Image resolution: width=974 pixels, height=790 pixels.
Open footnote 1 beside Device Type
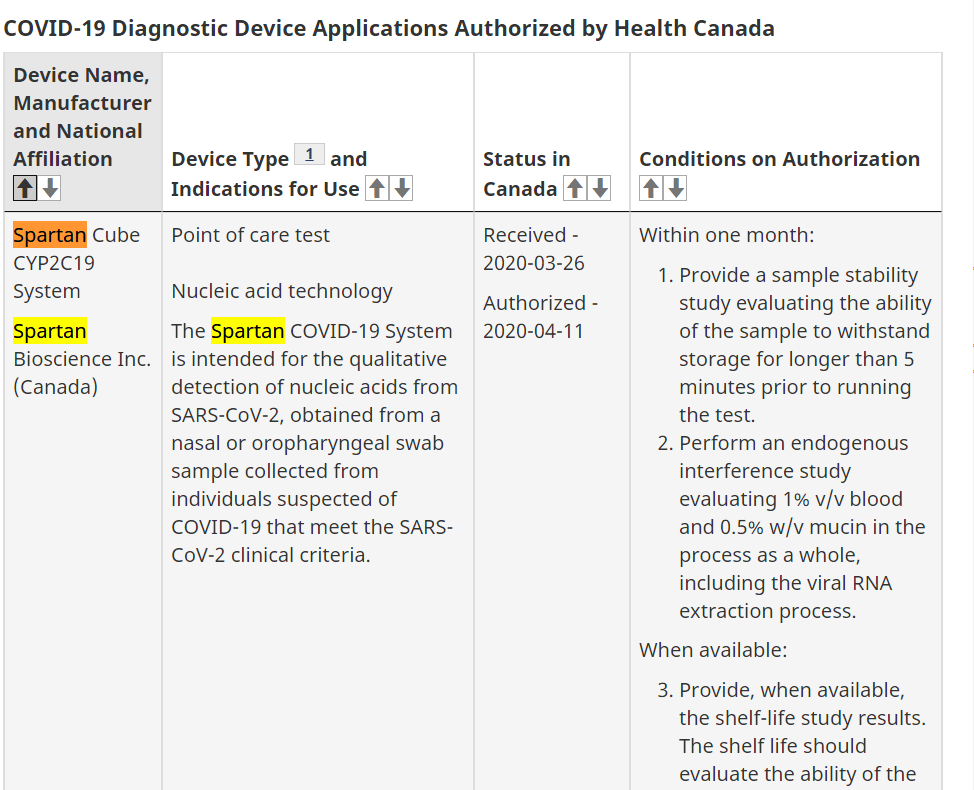pos(309,154)
